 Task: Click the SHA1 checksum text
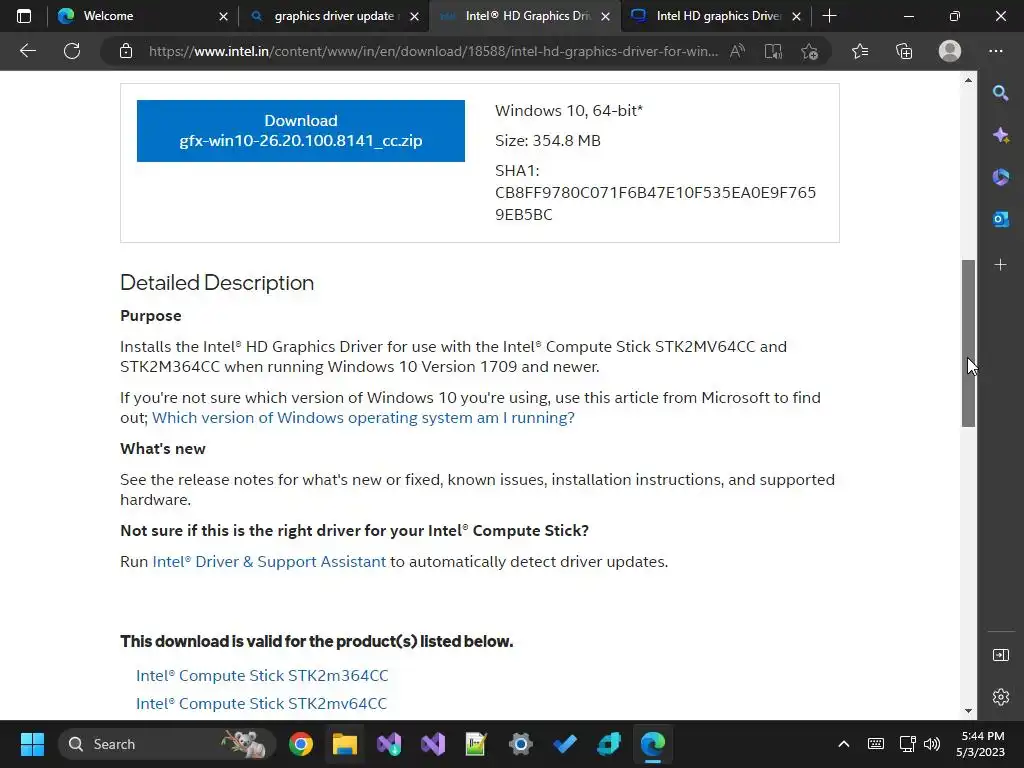click(x=655, y=193)
